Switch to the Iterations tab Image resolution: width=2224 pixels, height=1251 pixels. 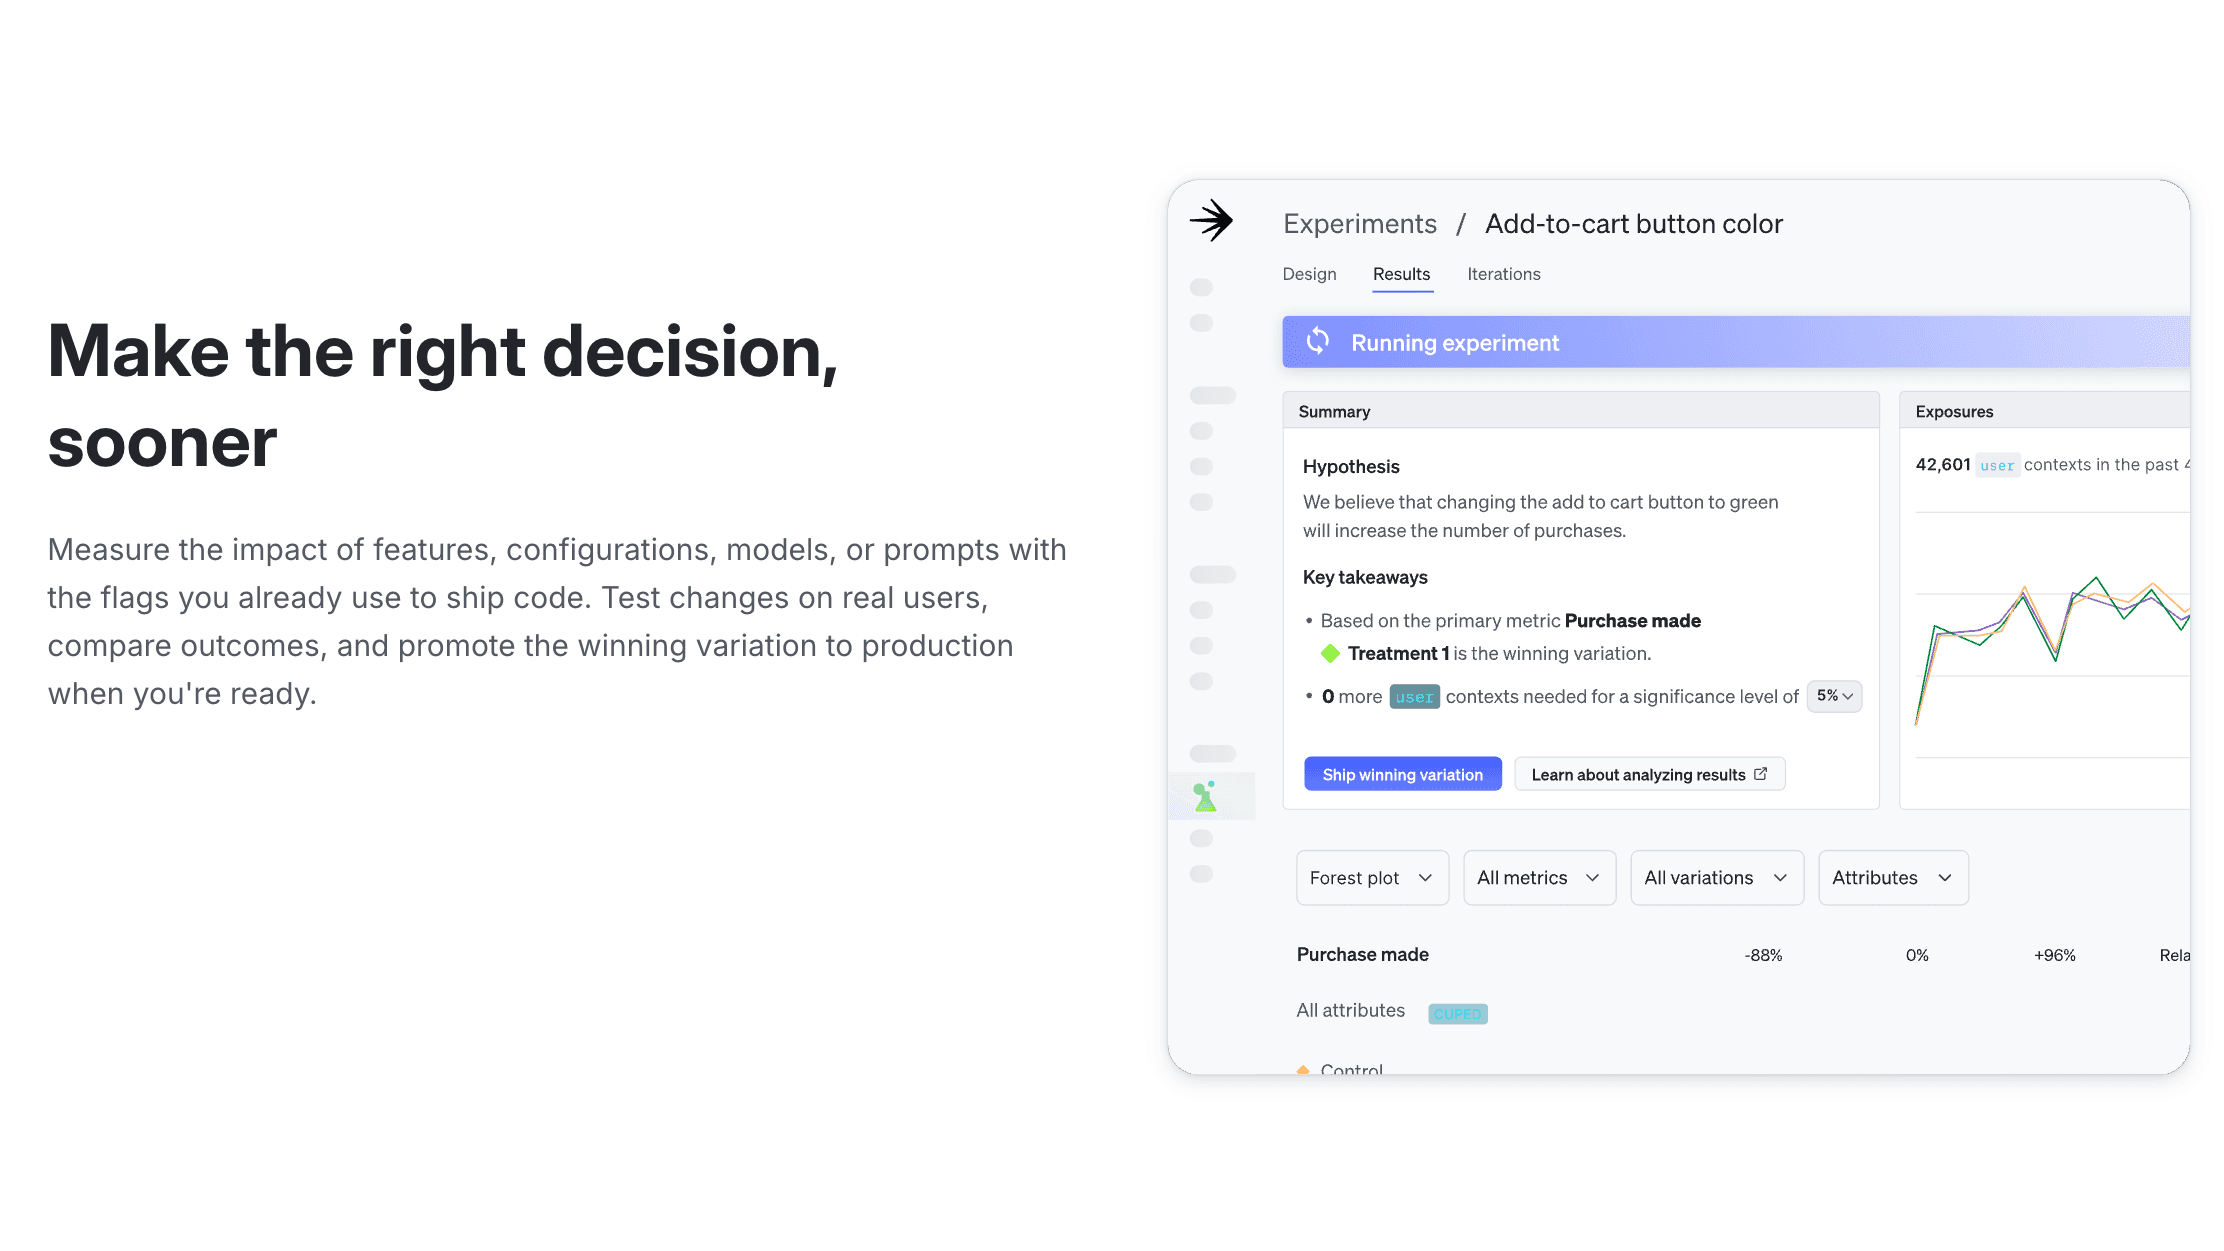tap(1504, 274)
